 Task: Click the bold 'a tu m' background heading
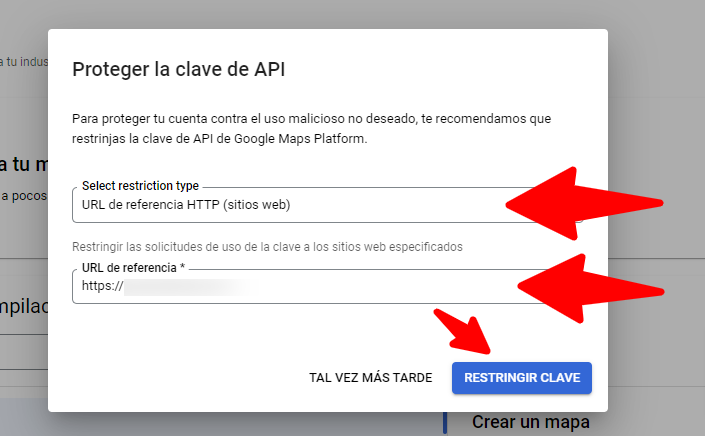point(22,164)
